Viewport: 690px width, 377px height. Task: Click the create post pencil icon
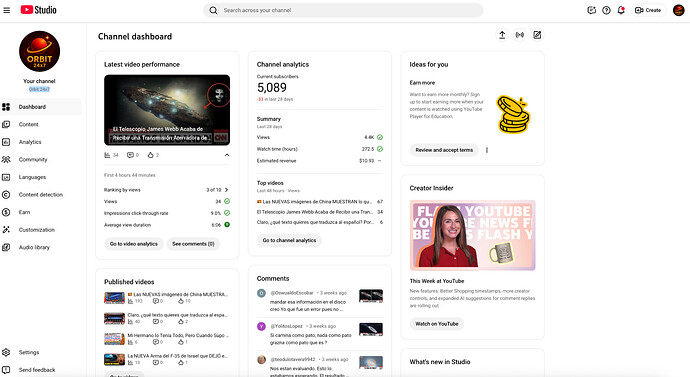537,35
